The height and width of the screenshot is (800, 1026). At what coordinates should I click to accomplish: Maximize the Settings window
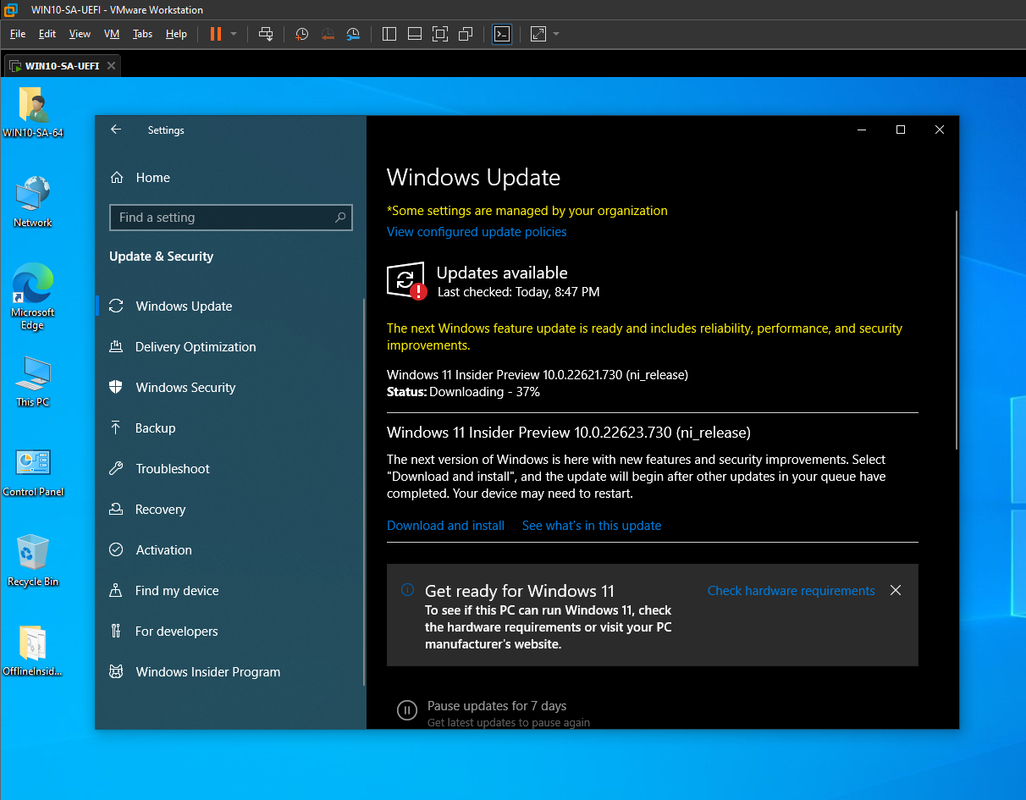coord(900,130)
